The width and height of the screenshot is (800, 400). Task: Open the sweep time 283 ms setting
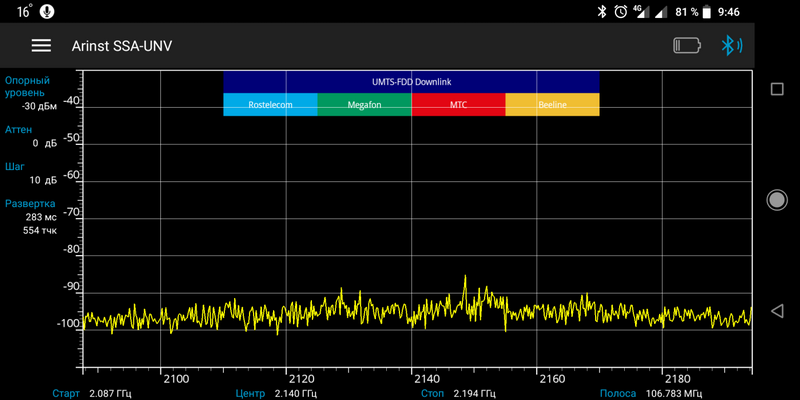pos(41,217)
